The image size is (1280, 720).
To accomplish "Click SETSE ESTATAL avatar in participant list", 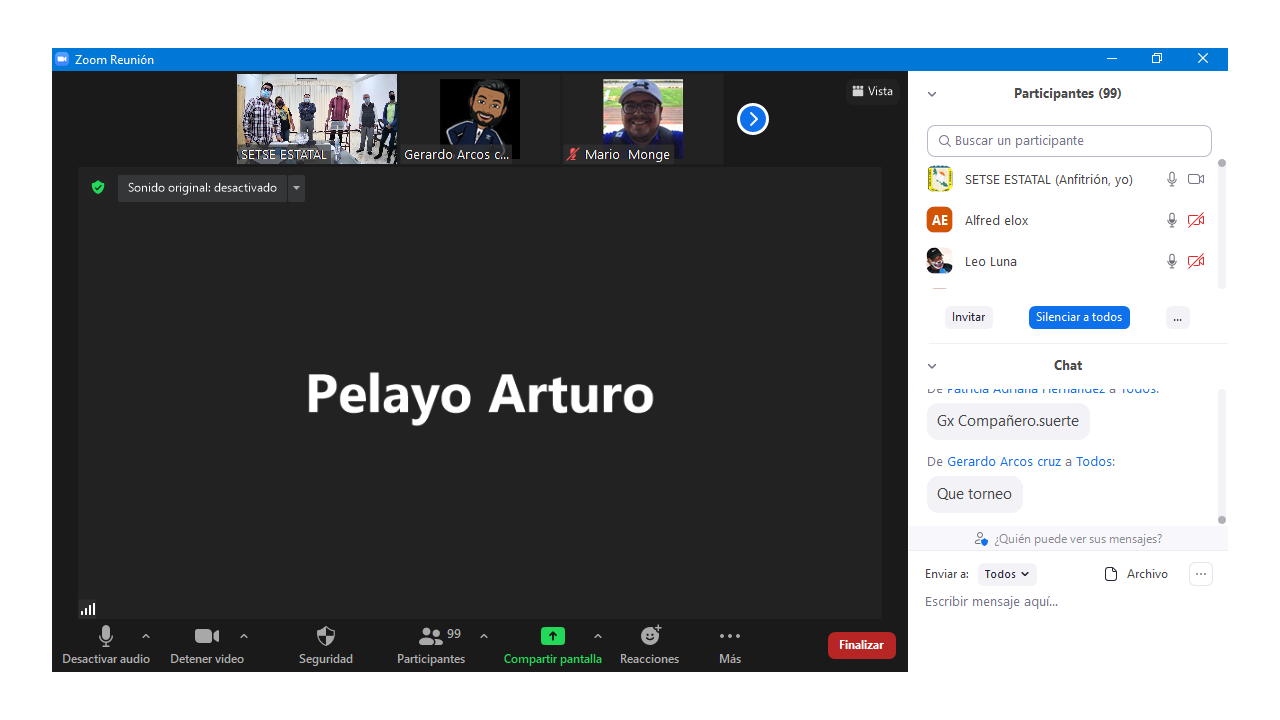I will 940,179.
